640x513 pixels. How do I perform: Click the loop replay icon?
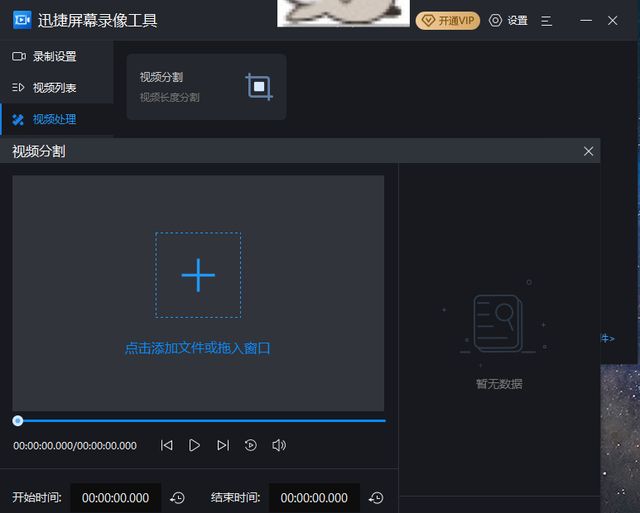251,445
